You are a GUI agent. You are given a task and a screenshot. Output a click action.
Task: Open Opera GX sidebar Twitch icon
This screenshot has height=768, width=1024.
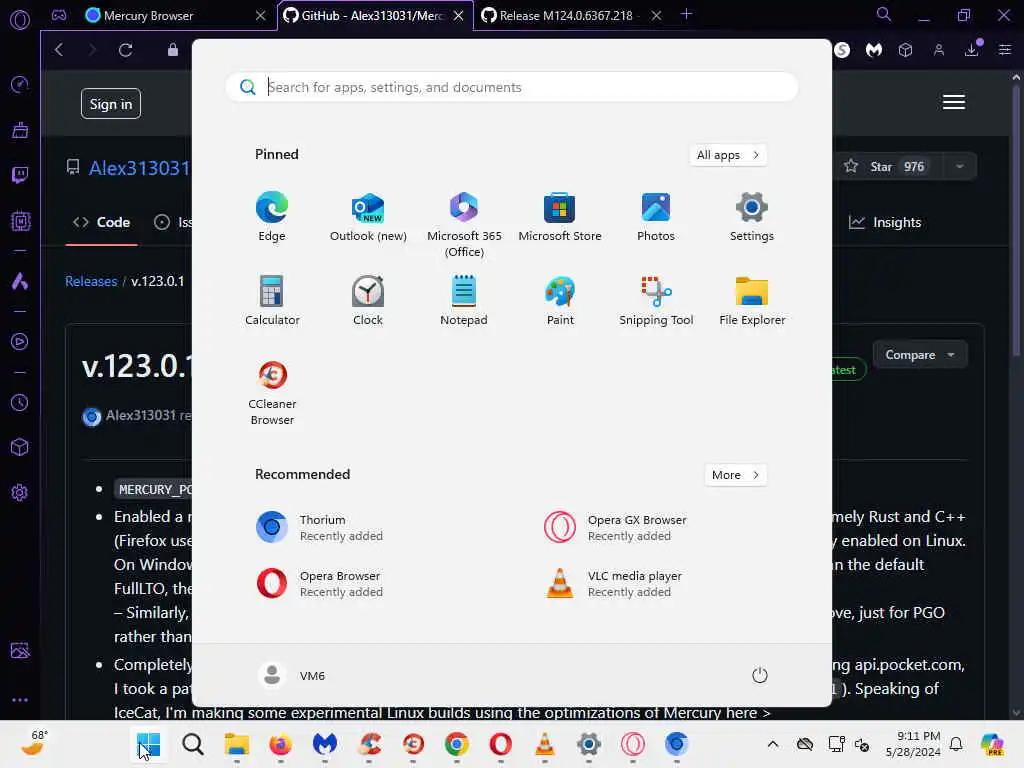20,174
